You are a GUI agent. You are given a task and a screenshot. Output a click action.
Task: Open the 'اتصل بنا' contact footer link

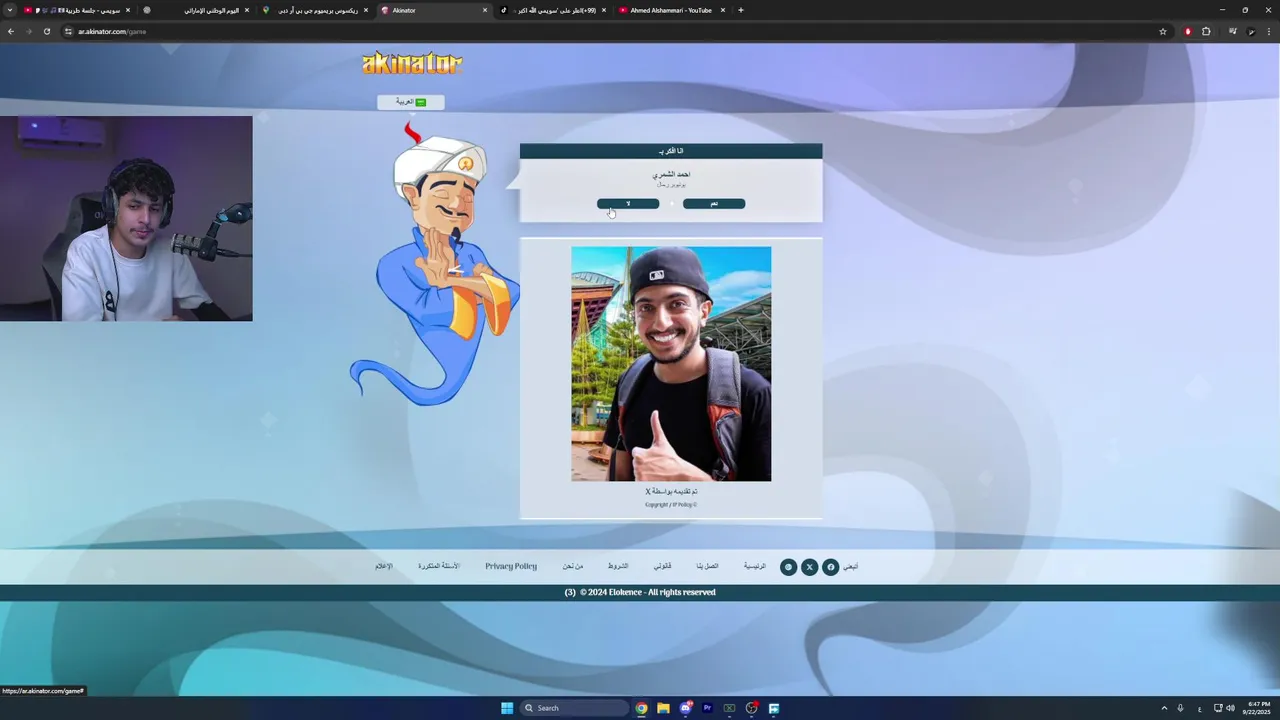(x=708, y=566)
